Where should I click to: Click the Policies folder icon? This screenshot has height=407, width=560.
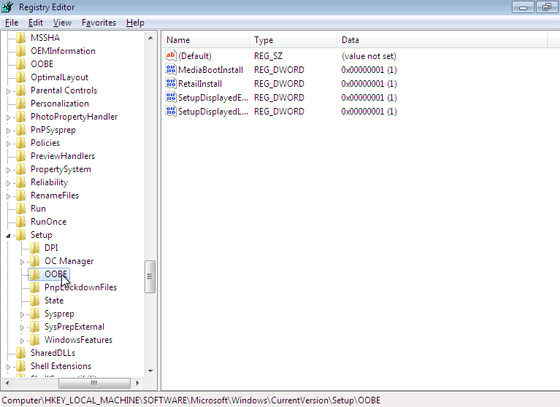pos(21,143)
